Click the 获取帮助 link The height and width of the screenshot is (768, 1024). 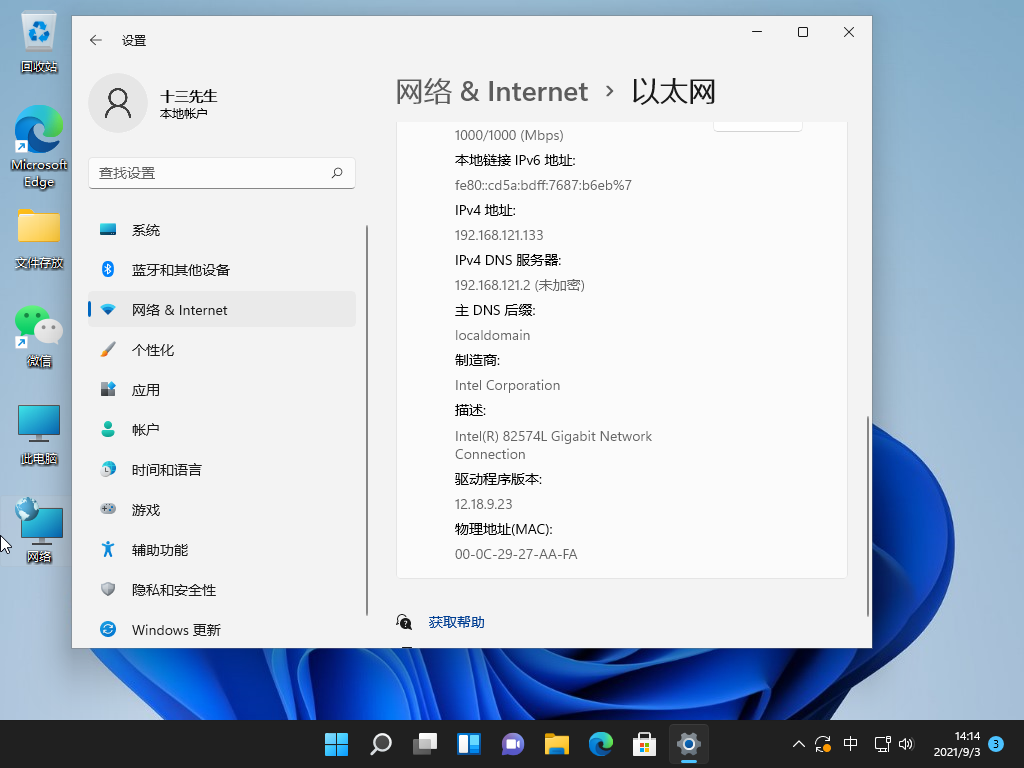click(x=457, y=621)
